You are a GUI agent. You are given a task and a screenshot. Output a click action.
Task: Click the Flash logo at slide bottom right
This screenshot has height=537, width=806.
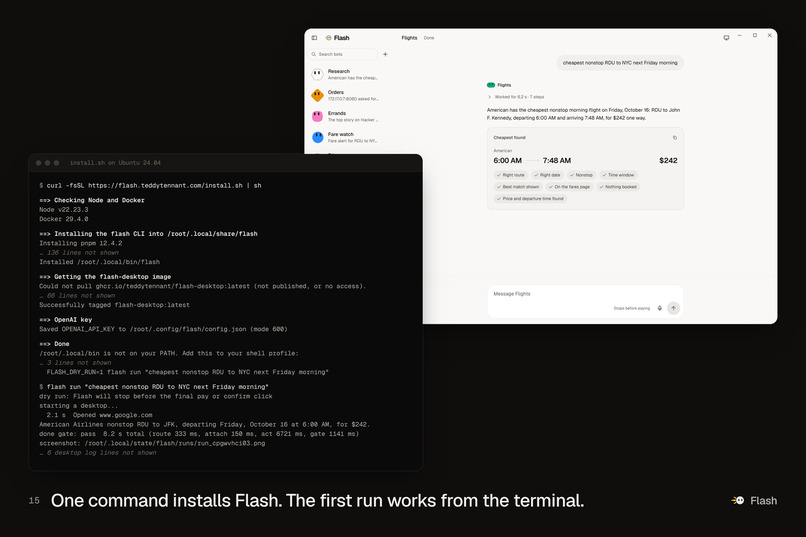point(754,501)
